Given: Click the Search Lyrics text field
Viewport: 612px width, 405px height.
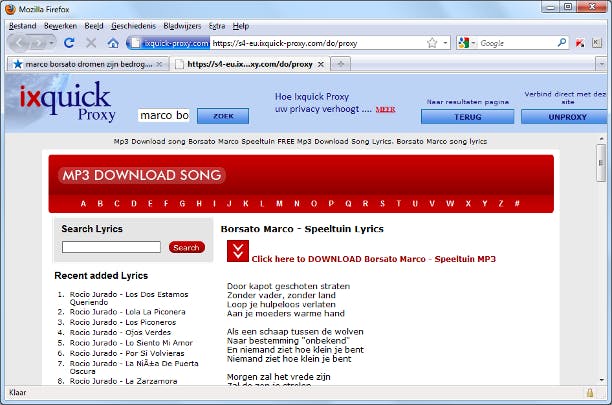Looking at the screenshot, I should point(111,247).
